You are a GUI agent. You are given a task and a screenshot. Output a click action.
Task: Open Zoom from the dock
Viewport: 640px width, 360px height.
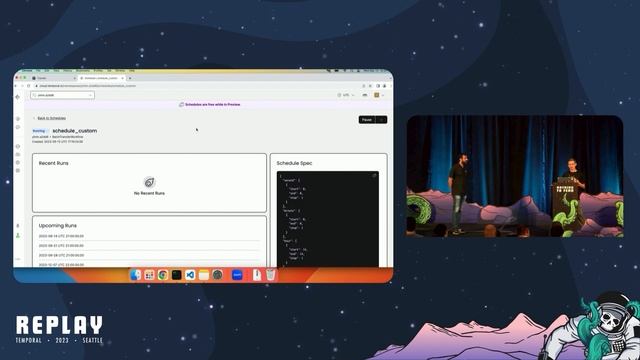pos(237,275)
